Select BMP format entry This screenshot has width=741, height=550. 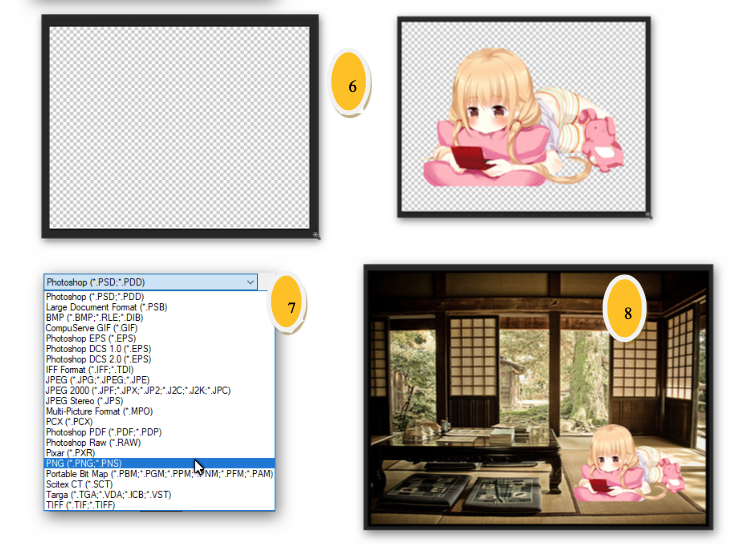pyautogui.click(x=95, y=319)
